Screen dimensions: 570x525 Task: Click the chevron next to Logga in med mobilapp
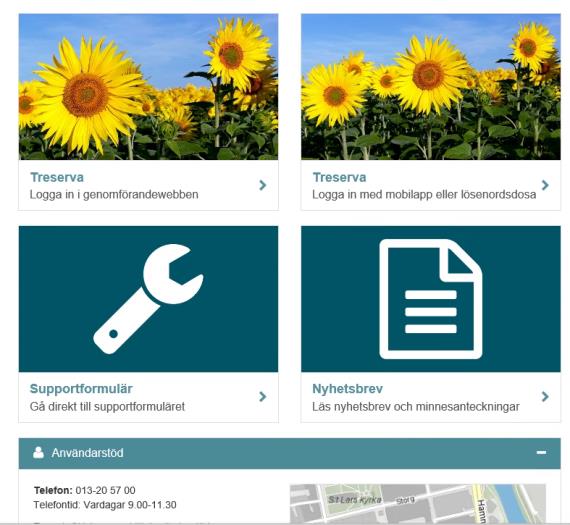pyautogui.click(x=545, y=185)
